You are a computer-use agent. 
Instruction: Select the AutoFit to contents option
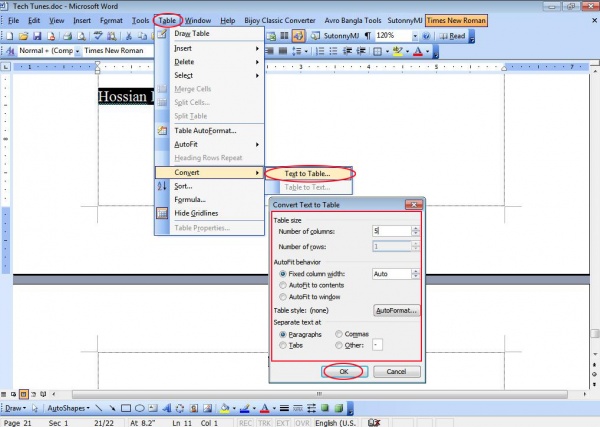tap(283, 285)
